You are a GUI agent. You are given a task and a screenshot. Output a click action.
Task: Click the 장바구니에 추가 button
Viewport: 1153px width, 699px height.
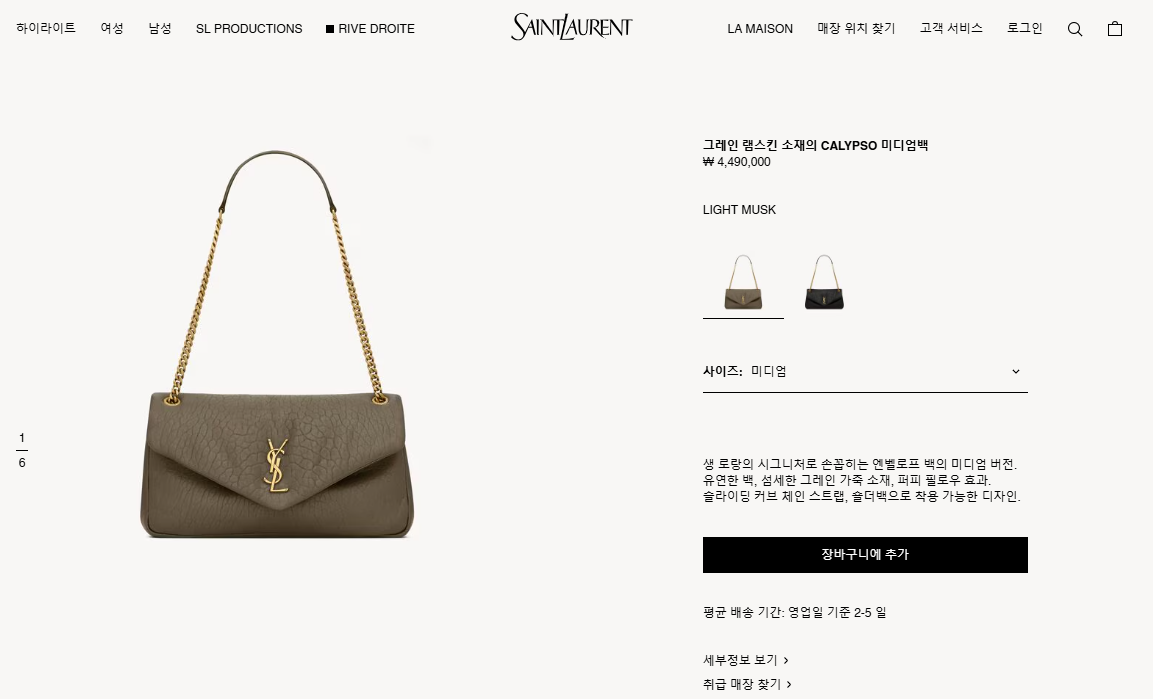[865, 555]
